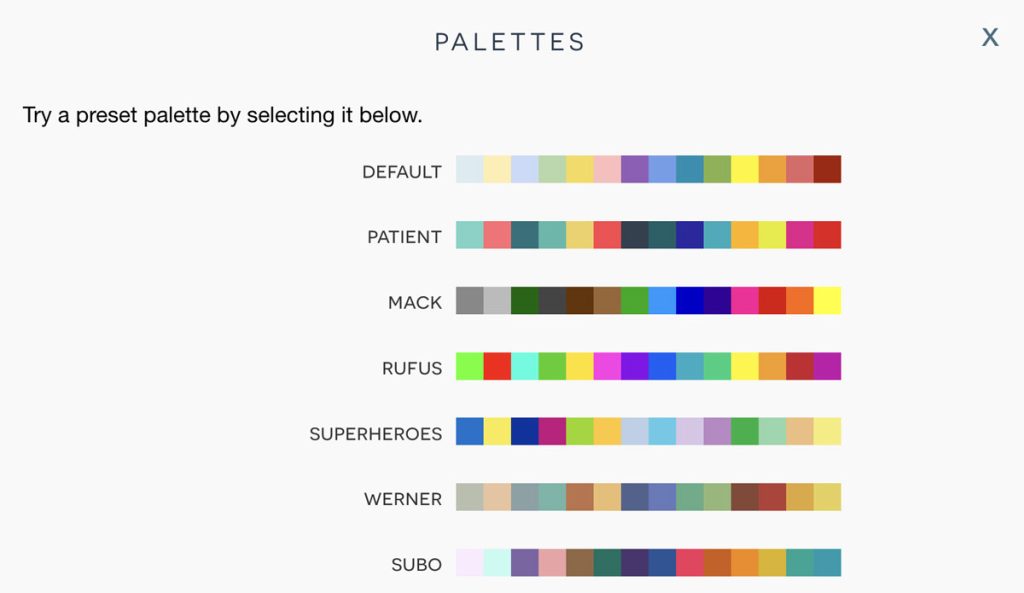1024x593 pixels.
Task: Click the teal swatch ending the SUBO strip
Action: click(x=827, y=564)
